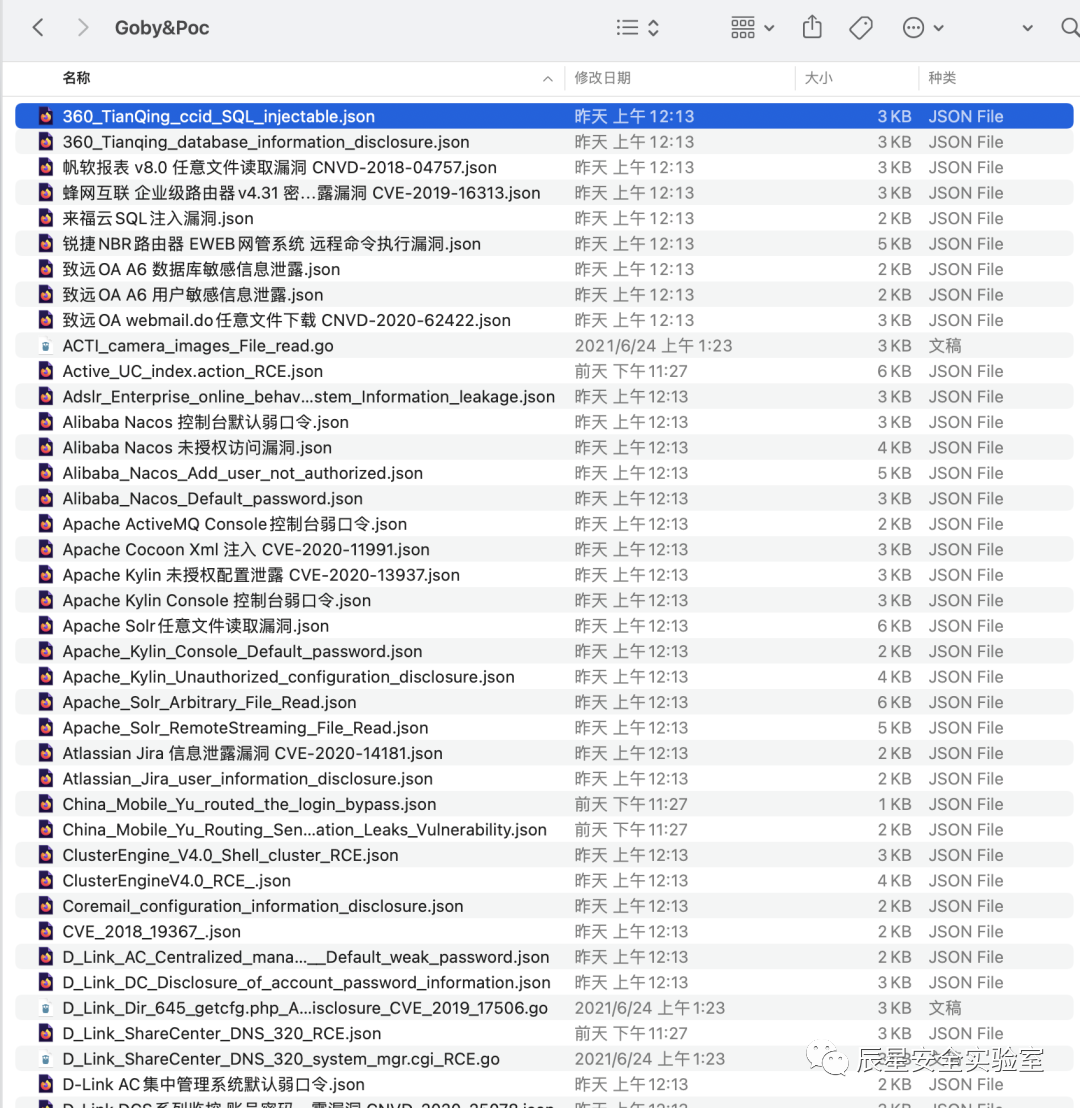Click icon of Apache_Solr_Arbitrary_File_Read.json

(46, 702)
